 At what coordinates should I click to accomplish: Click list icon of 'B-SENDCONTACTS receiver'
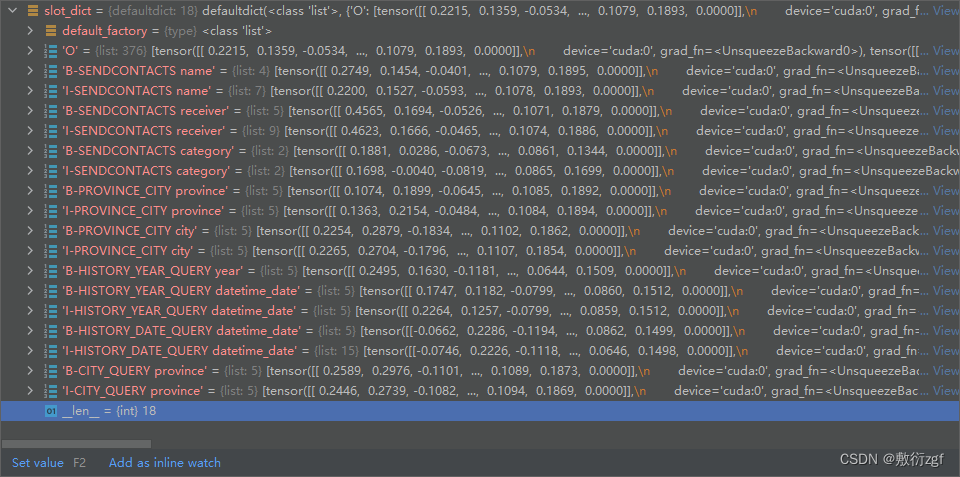click(x=51, y=111)
